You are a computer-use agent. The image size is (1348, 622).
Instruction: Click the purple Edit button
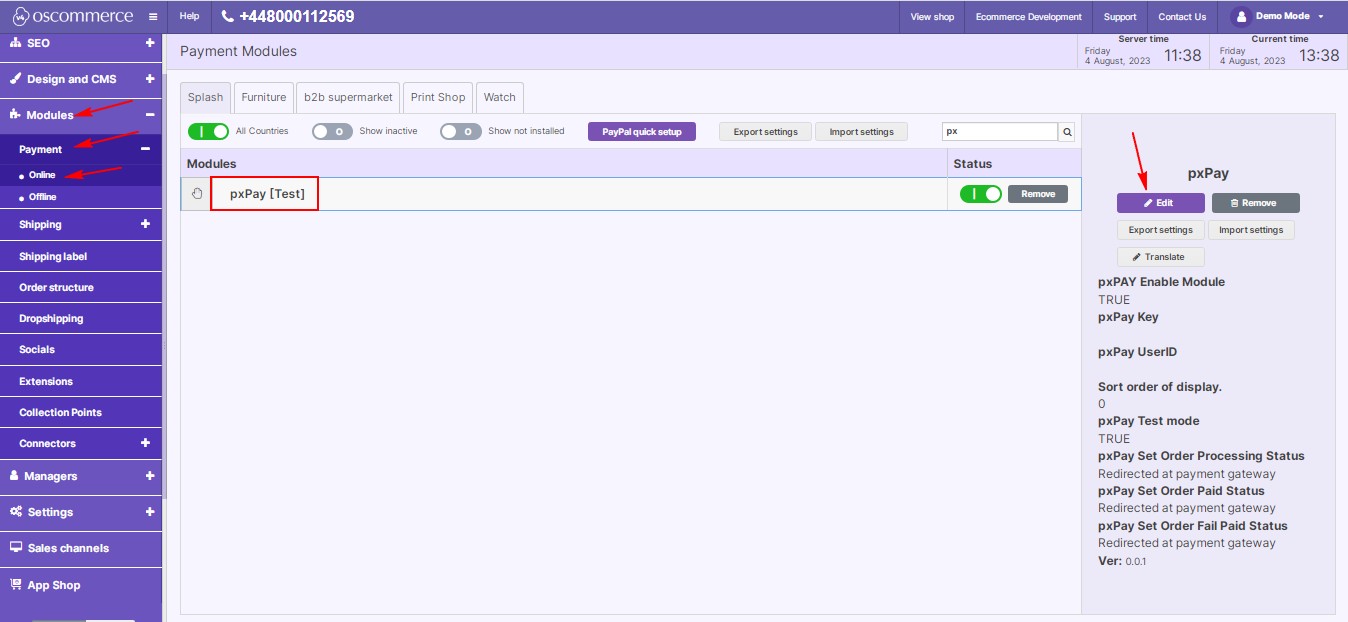(x=1161, y=203)
